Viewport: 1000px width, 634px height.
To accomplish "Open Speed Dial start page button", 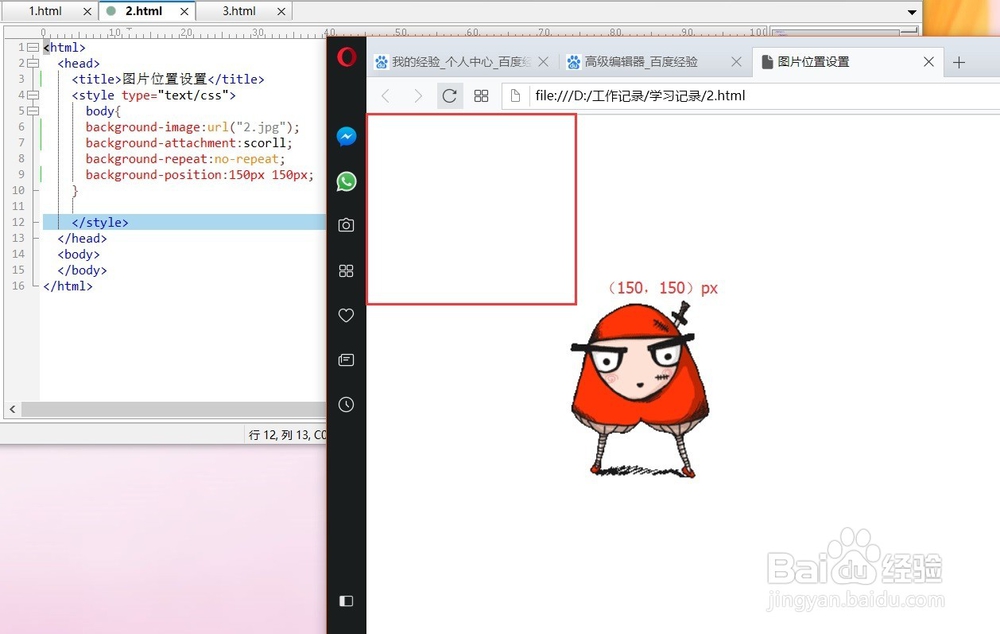I will click(482, 96).
